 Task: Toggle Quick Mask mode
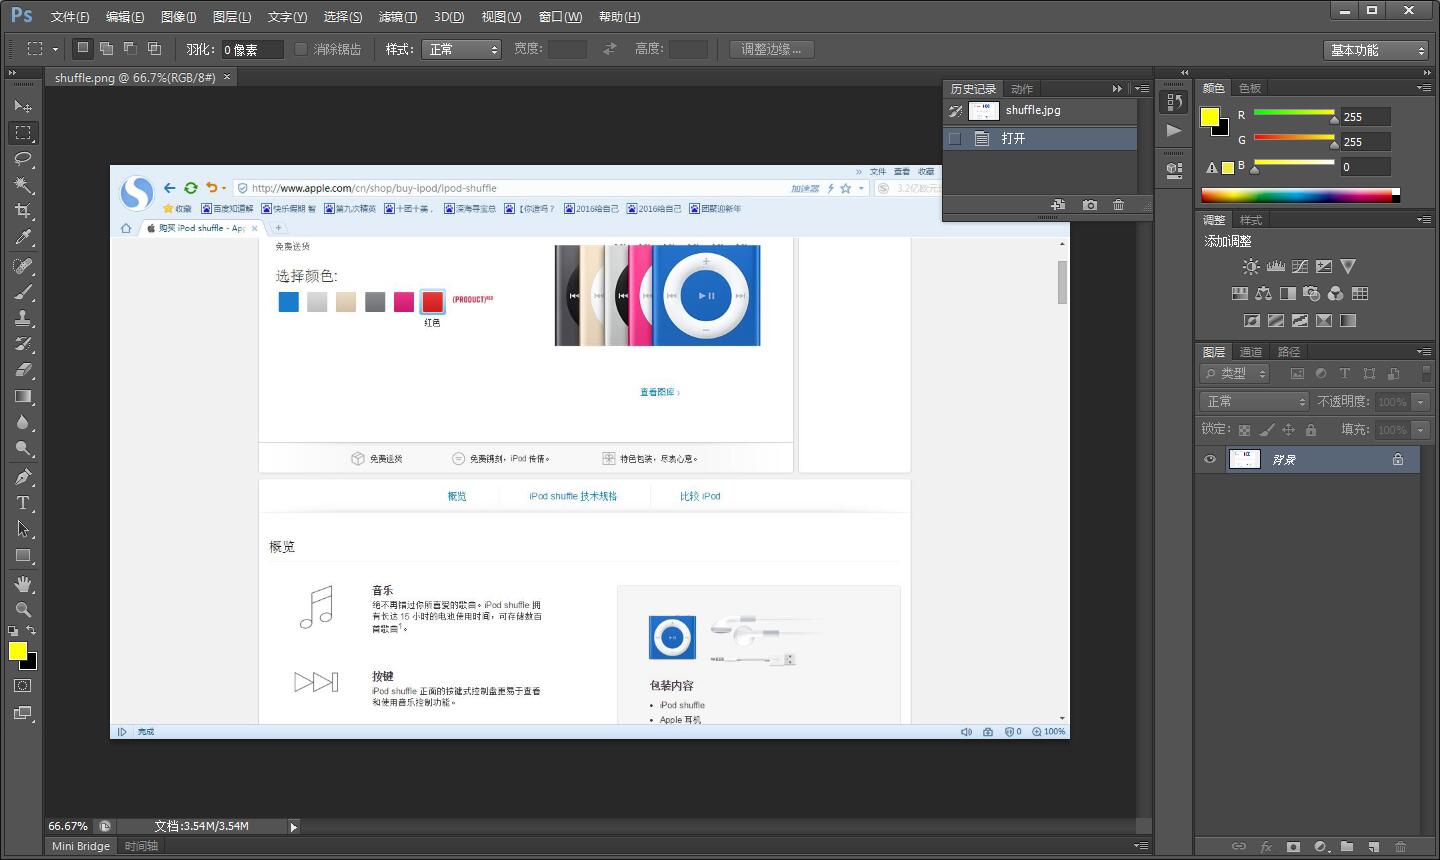pos(23,686)
